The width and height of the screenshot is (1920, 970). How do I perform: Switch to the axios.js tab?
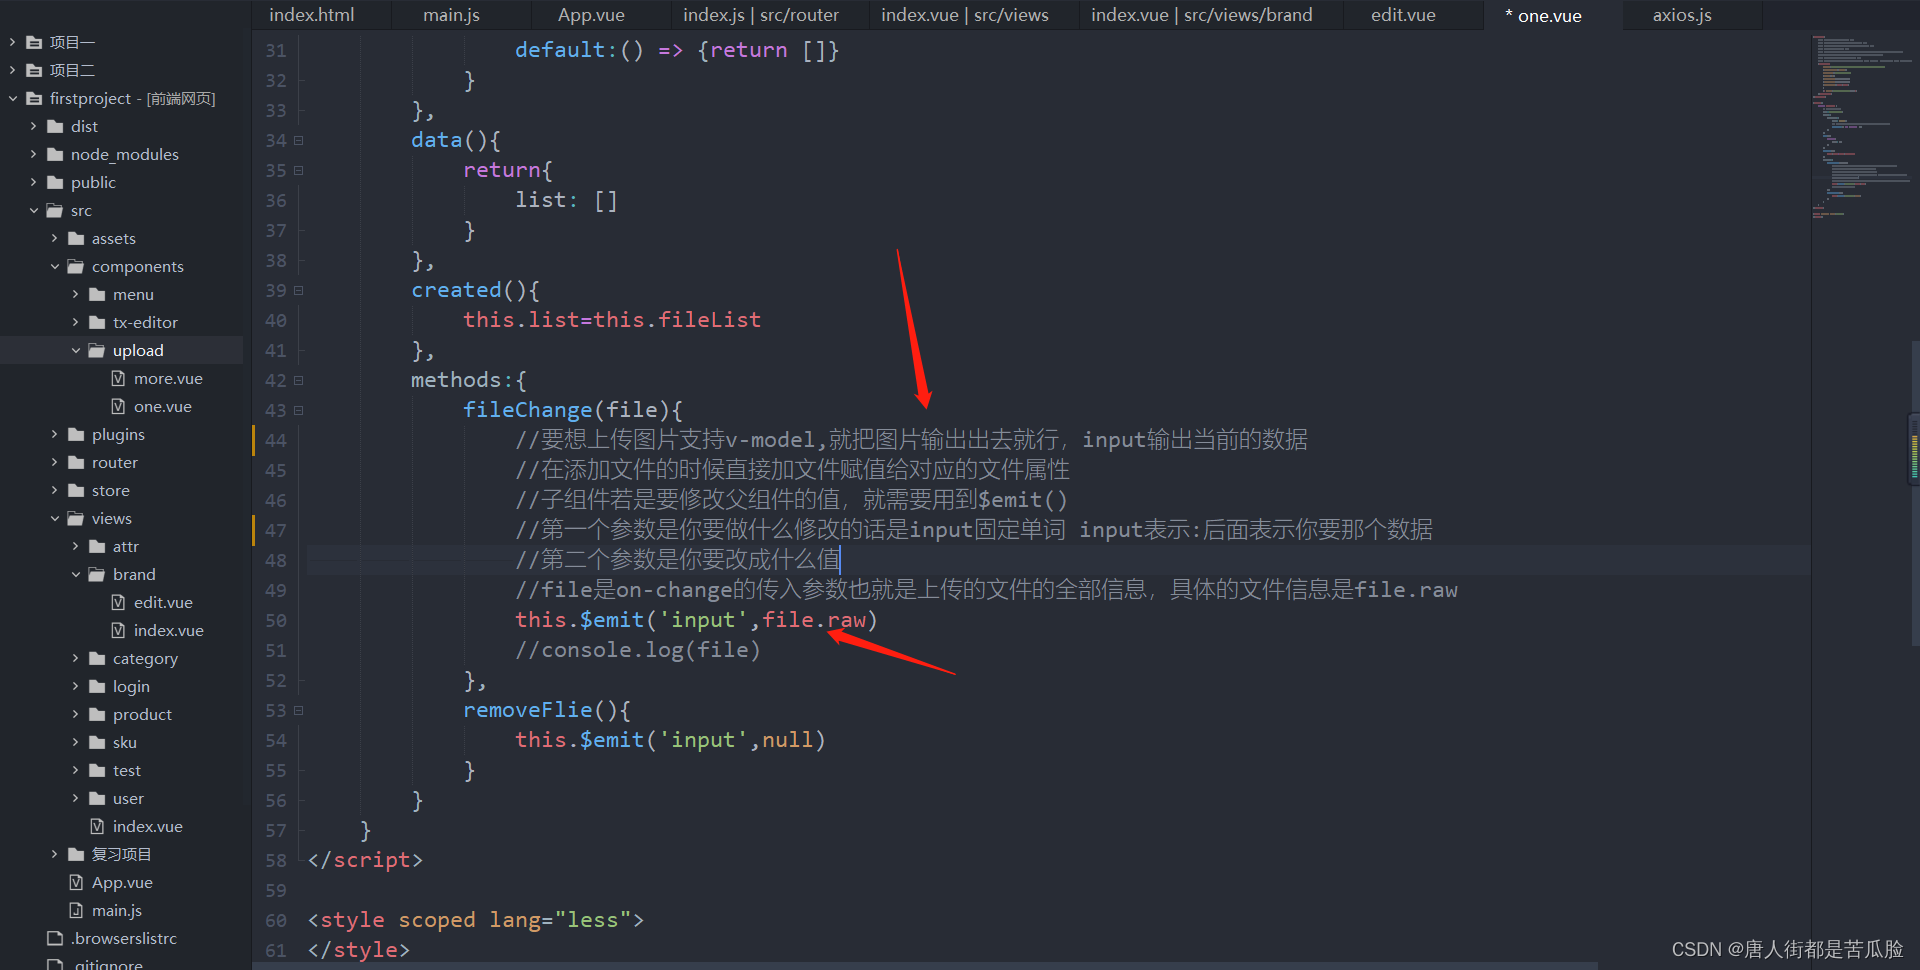[x=1682, y=15]
